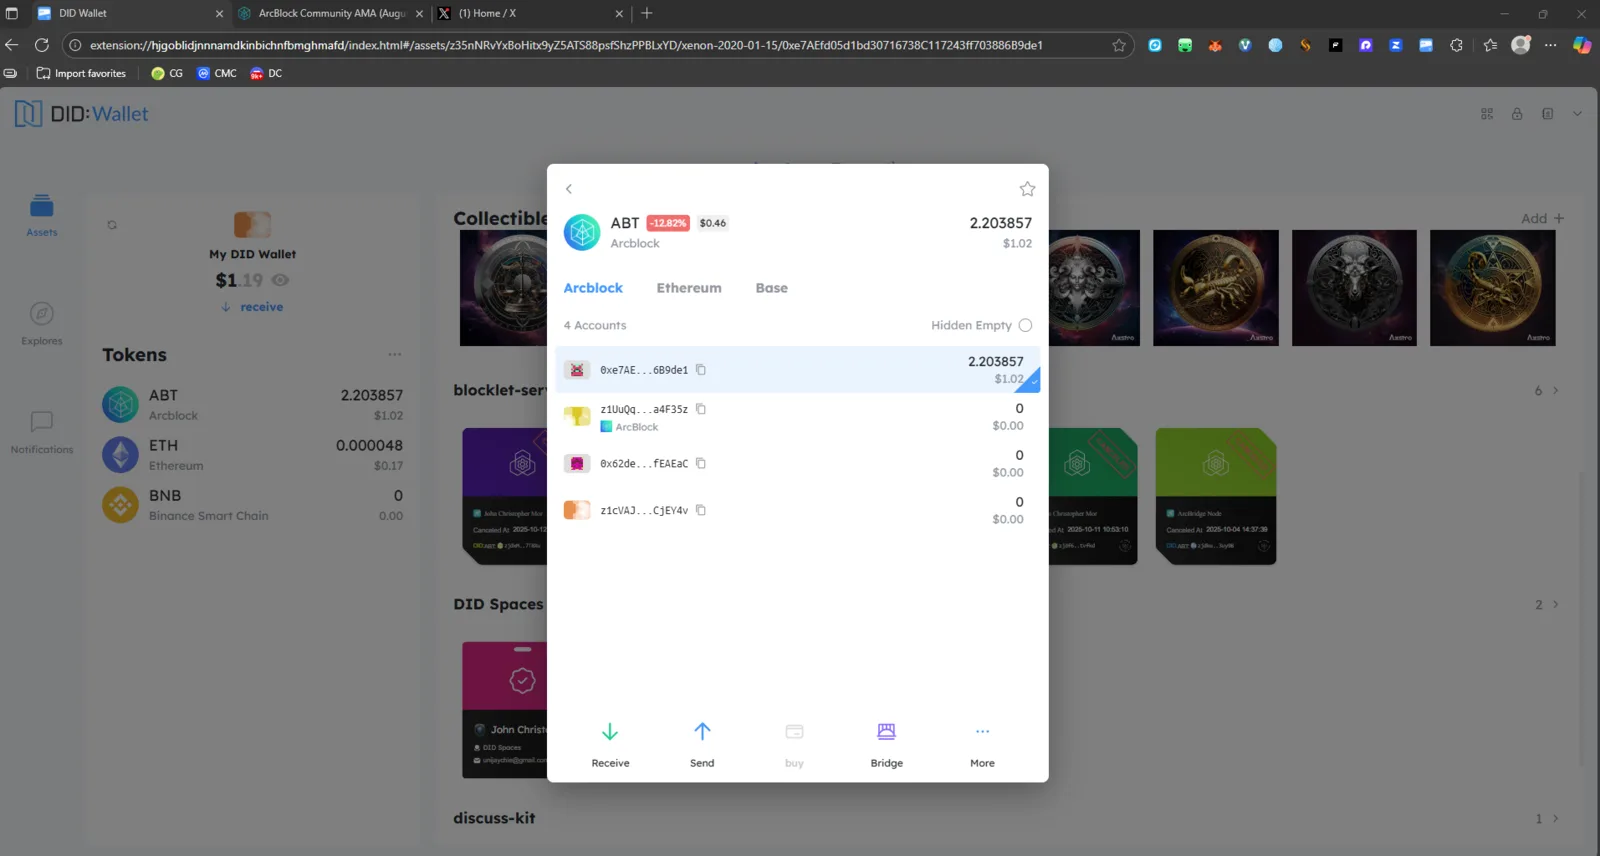Viewport: 1600px width, 856px height.
Task: Add this page to browser favorites
Action: click(1119, 45)
